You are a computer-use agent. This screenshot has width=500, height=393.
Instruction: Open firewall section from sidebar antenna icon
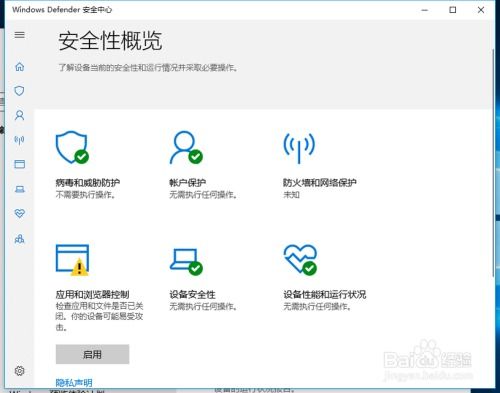click(19, 140)
